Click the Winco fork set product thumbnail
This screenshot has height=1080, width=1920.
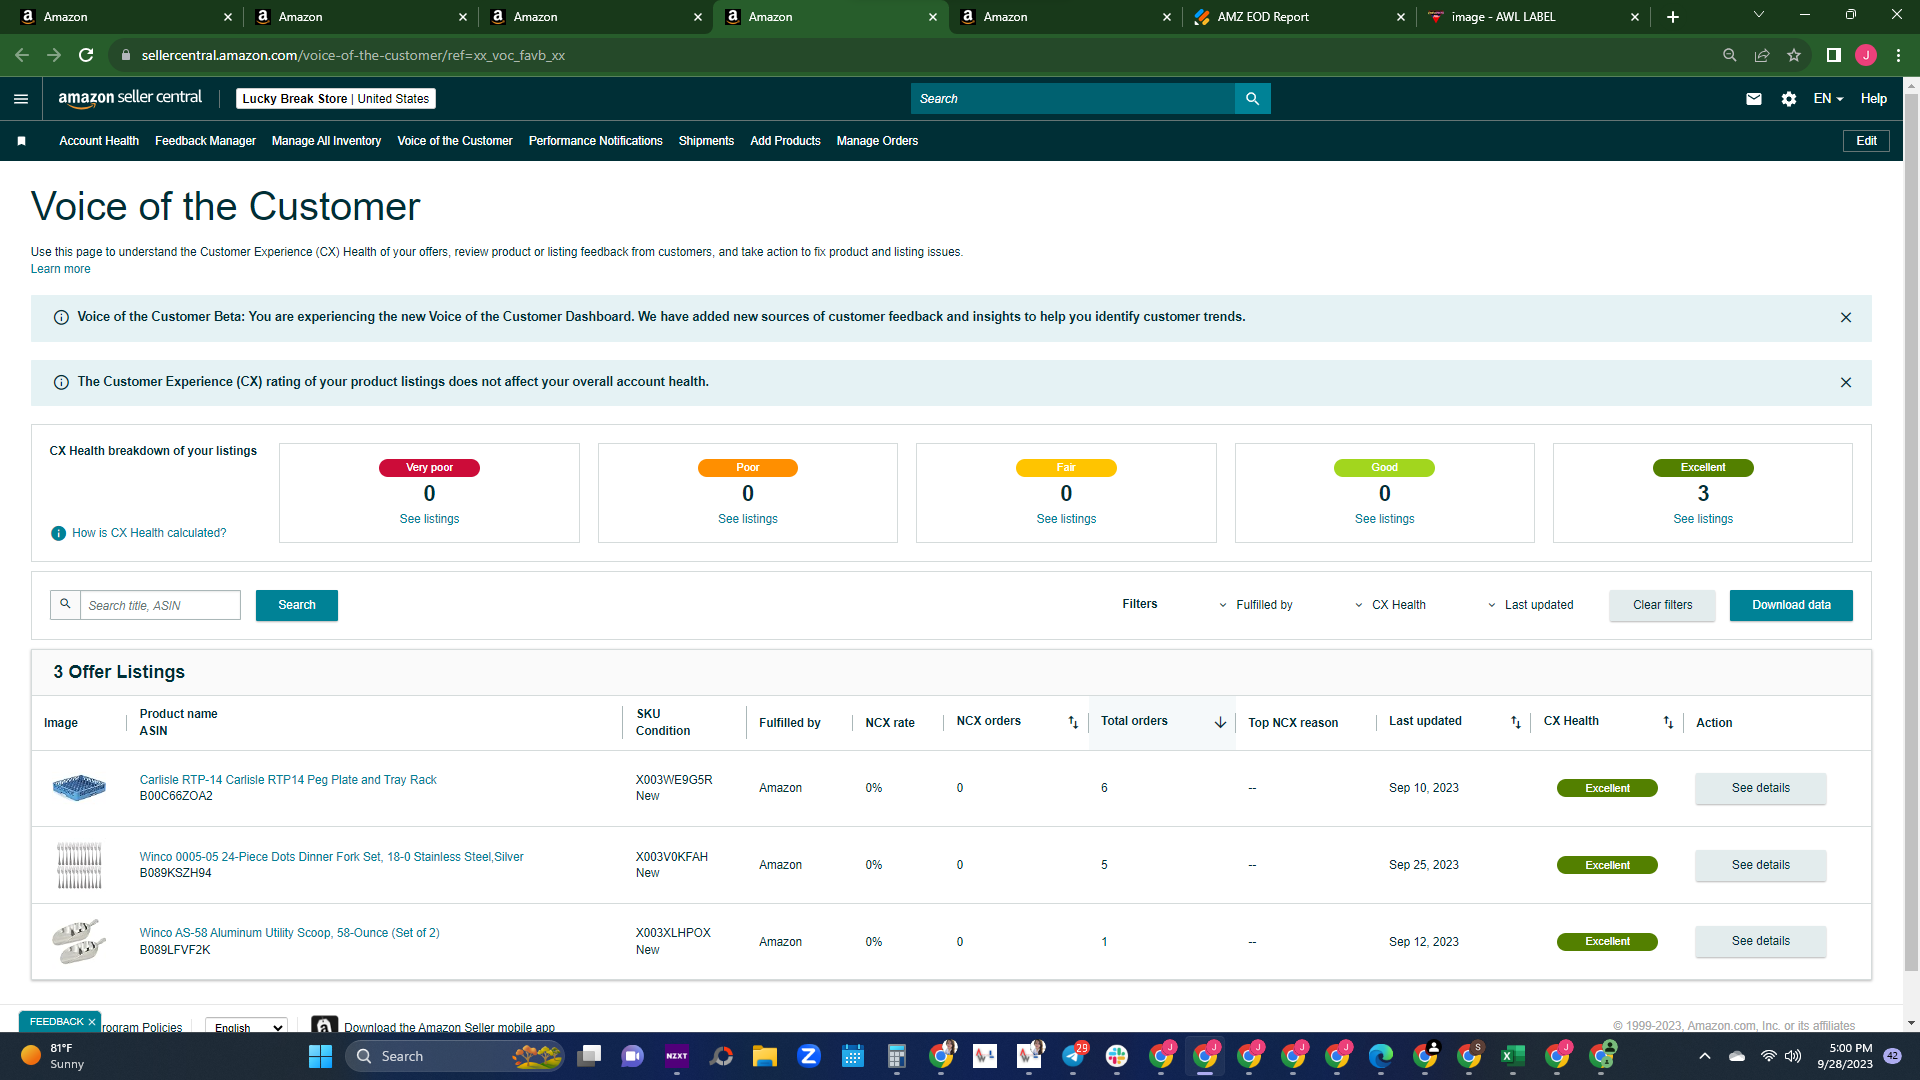(79, 865)
